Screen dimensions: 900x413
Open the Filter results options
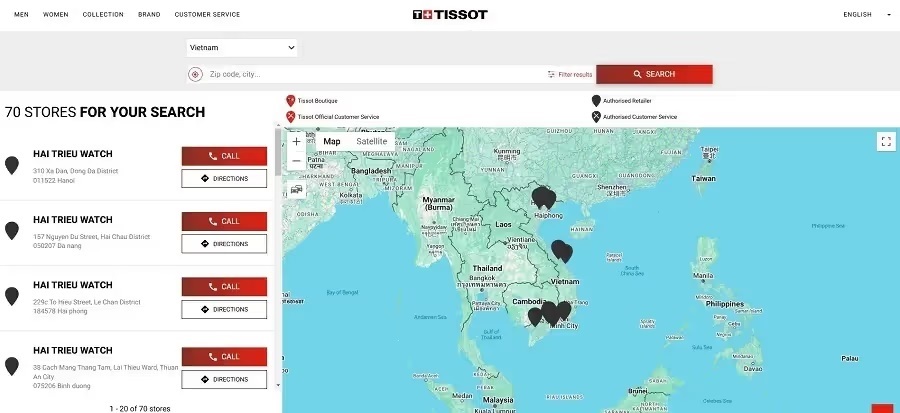click(569, 75)
